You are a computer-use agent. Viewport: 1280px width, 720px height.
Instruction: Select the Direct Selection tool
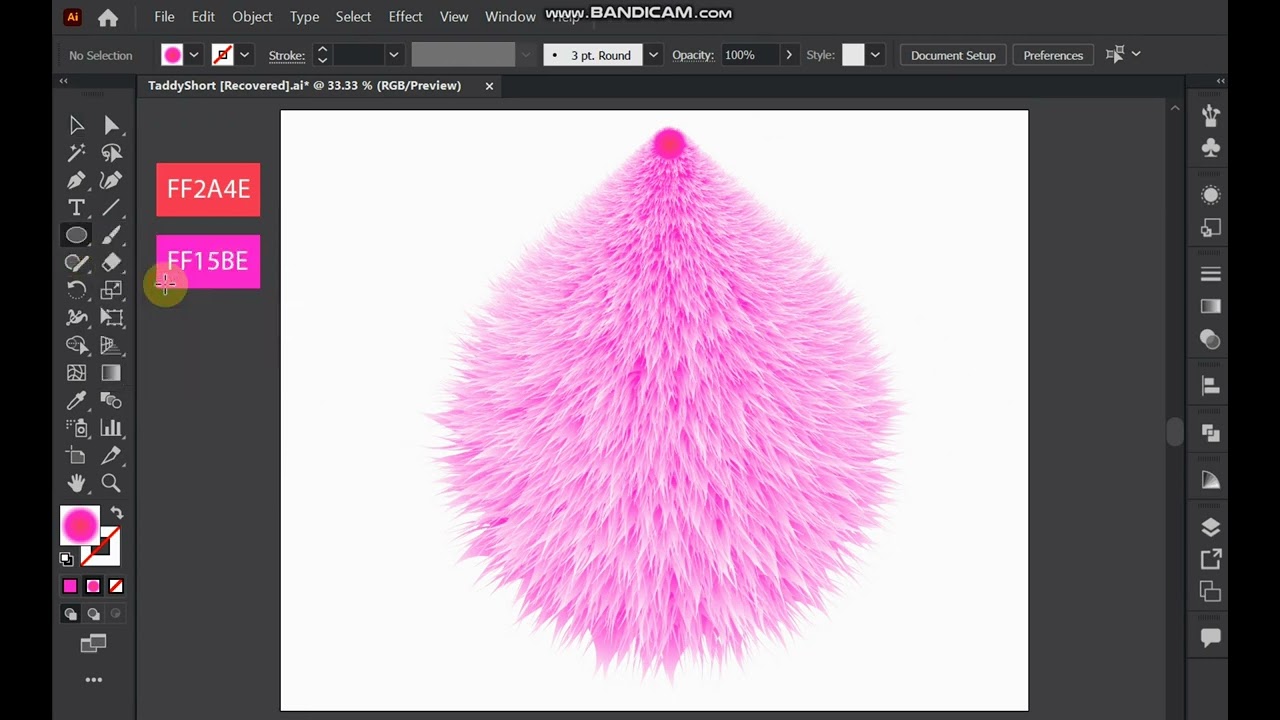tap(111, 125)
